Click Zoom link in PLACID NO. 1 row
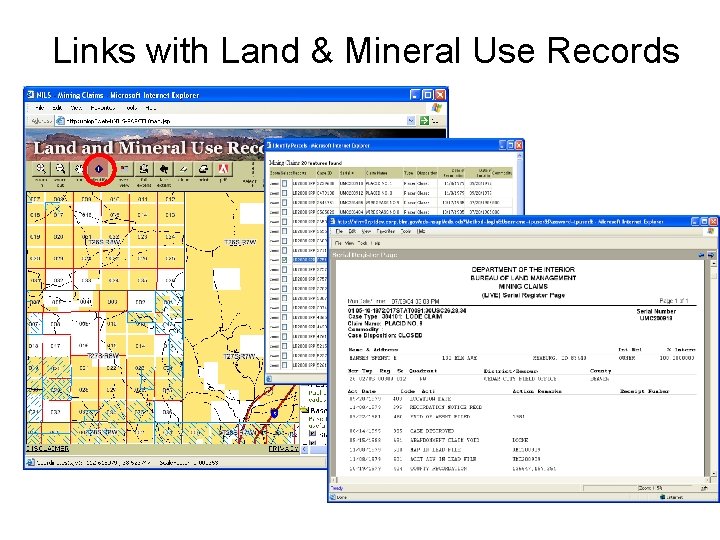This screenshot has height=540, width=720. click(x=274, y=183)
